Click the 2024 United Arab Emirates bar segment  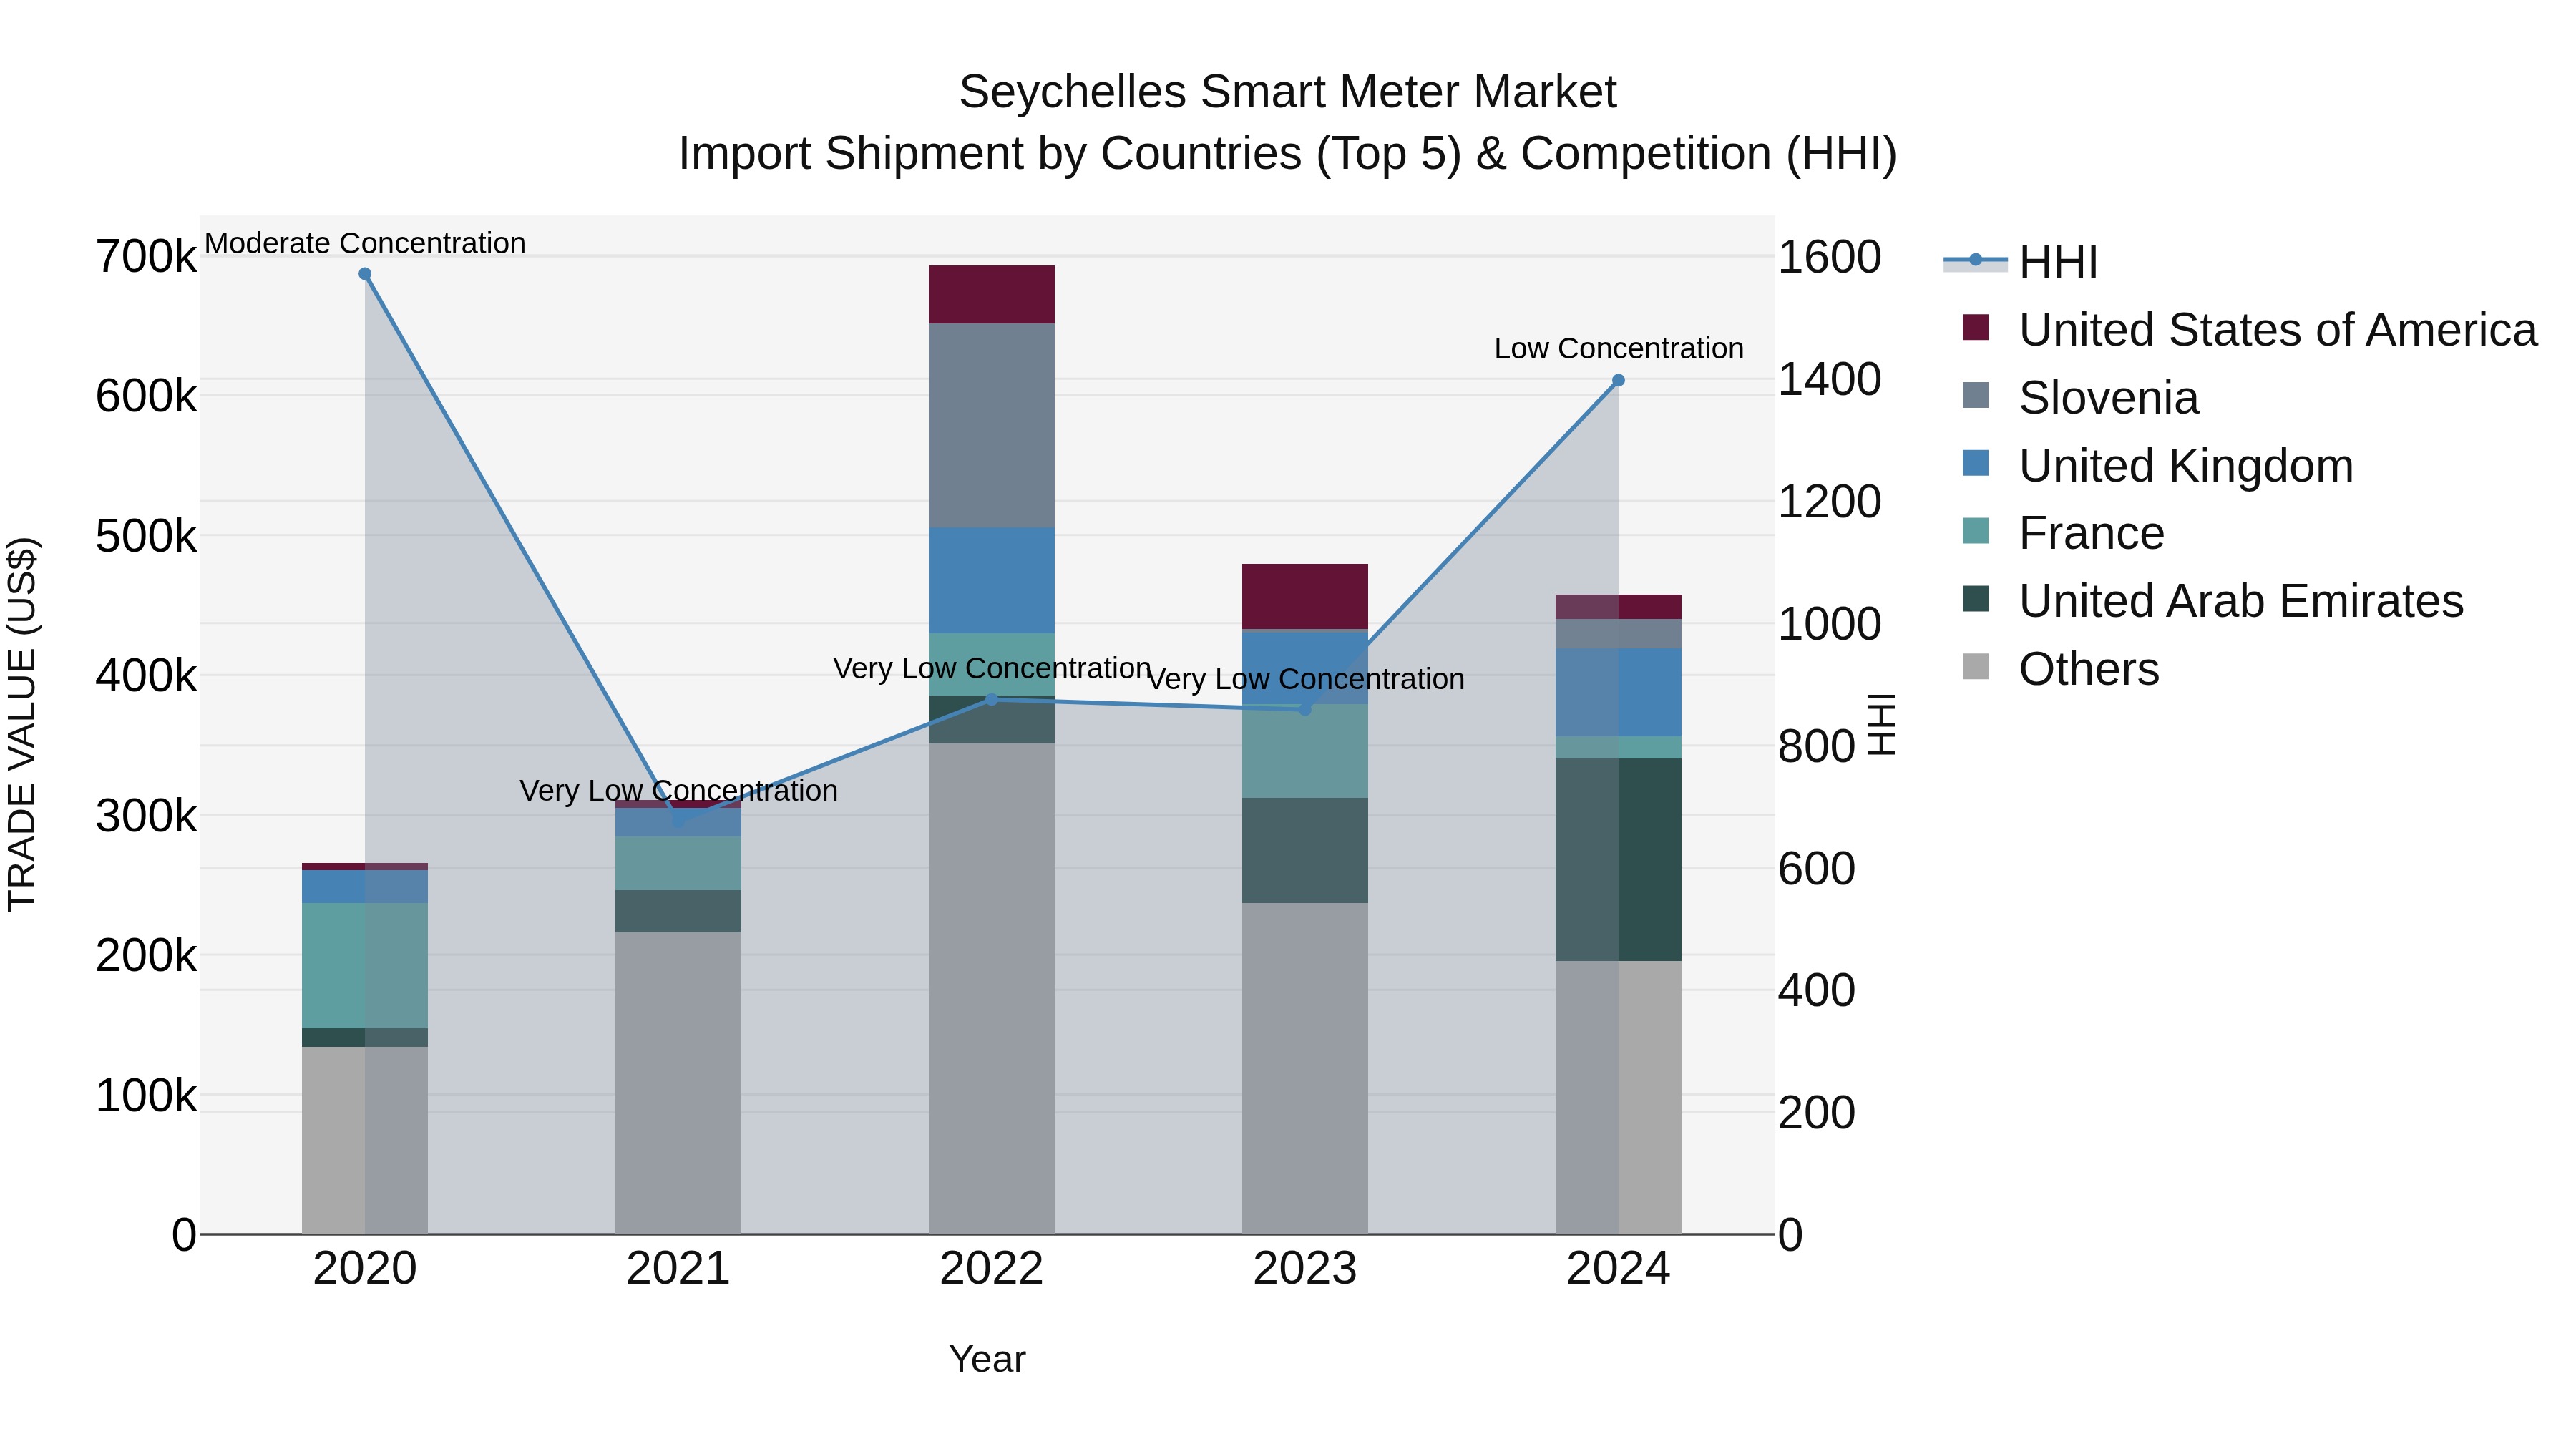[1619, 860]
